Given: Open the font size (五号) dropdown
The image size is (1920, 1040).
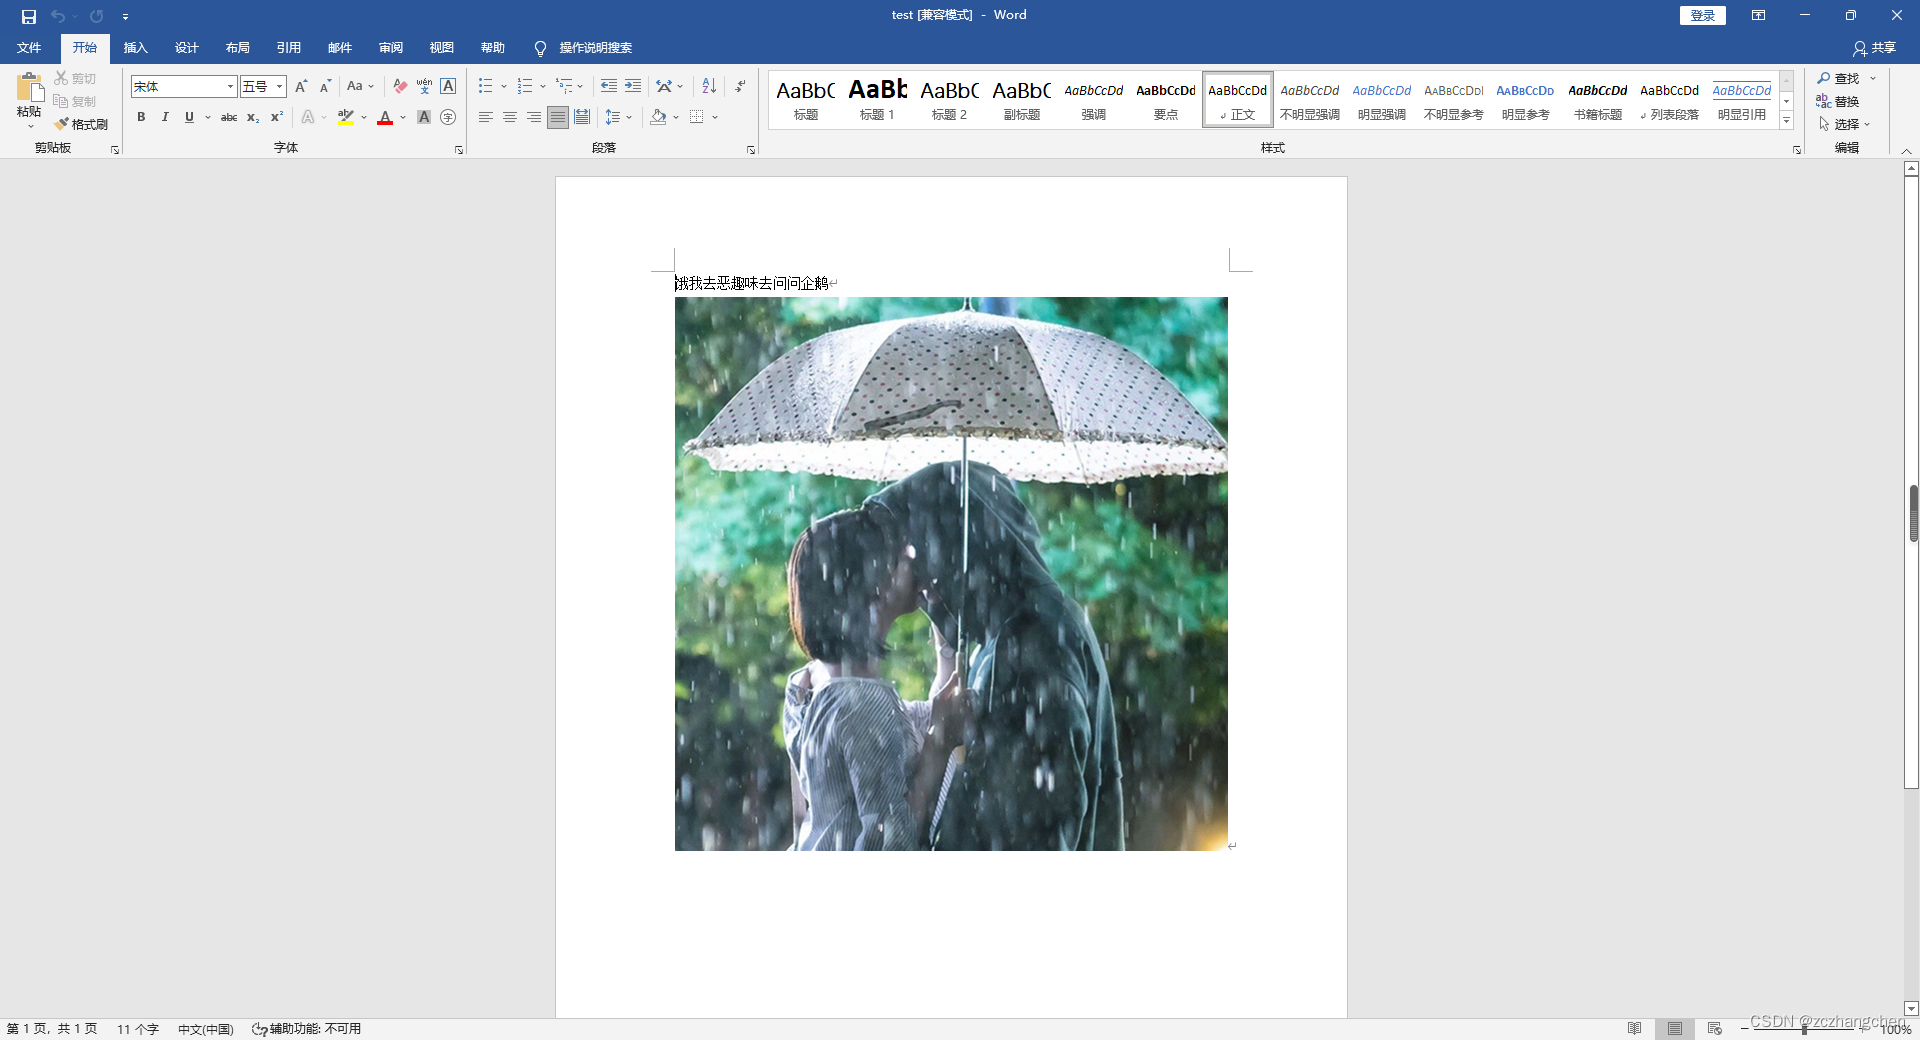Looking at the screenshot, I should coord(280,87).
